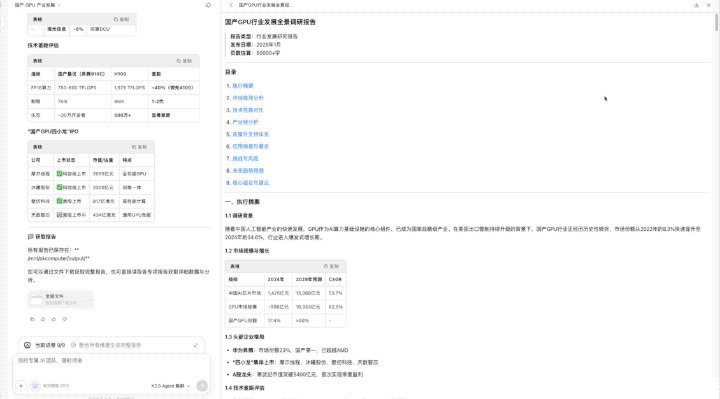Click the plus attachment button in input box
This screenshot has width=720, height=399.
(x=21, y=386)
